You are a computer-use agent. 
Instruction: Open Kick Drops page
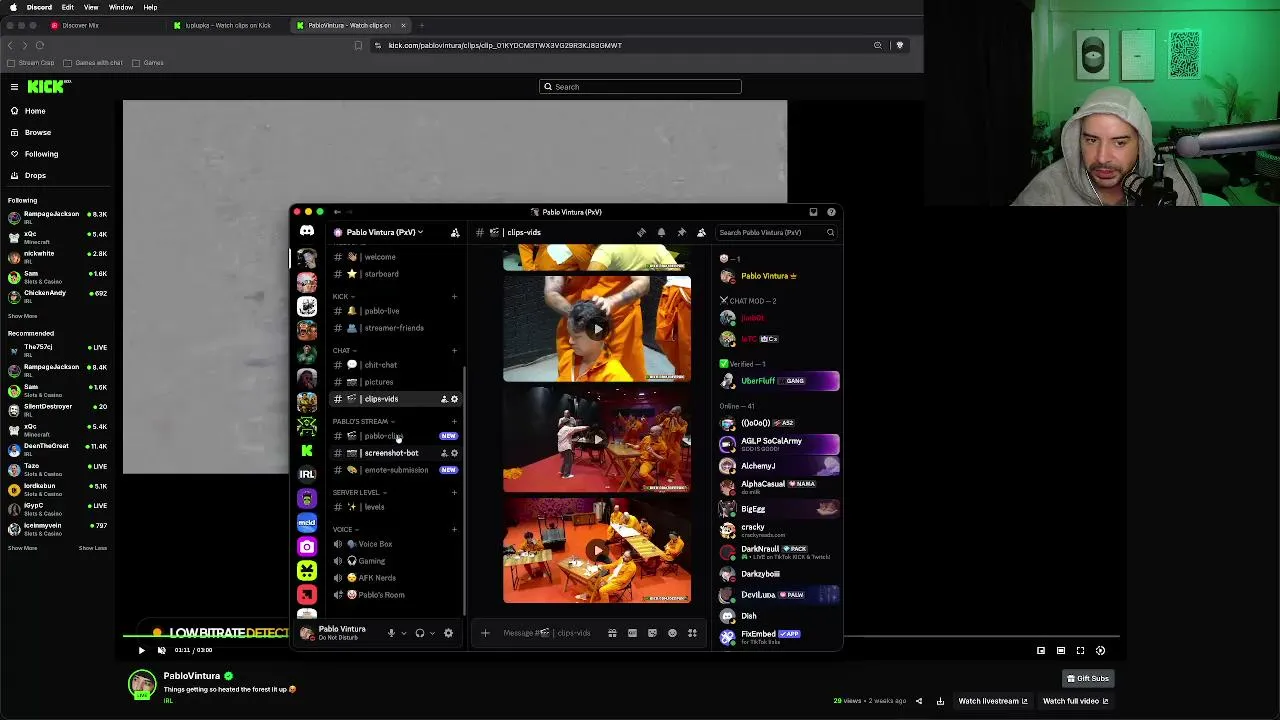point(35,175)
